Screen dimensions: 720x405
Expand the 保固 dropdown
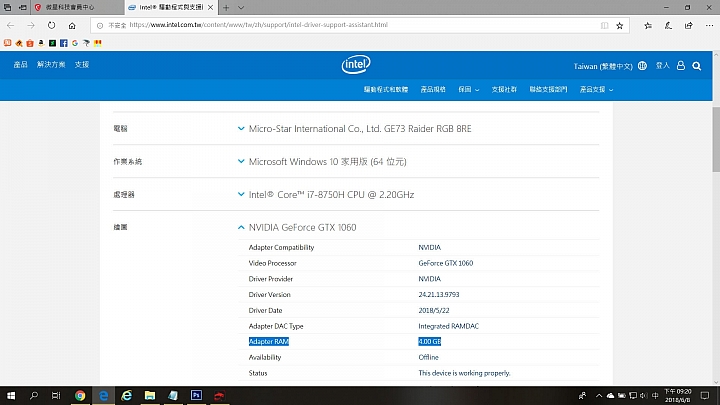pos(468,90)
